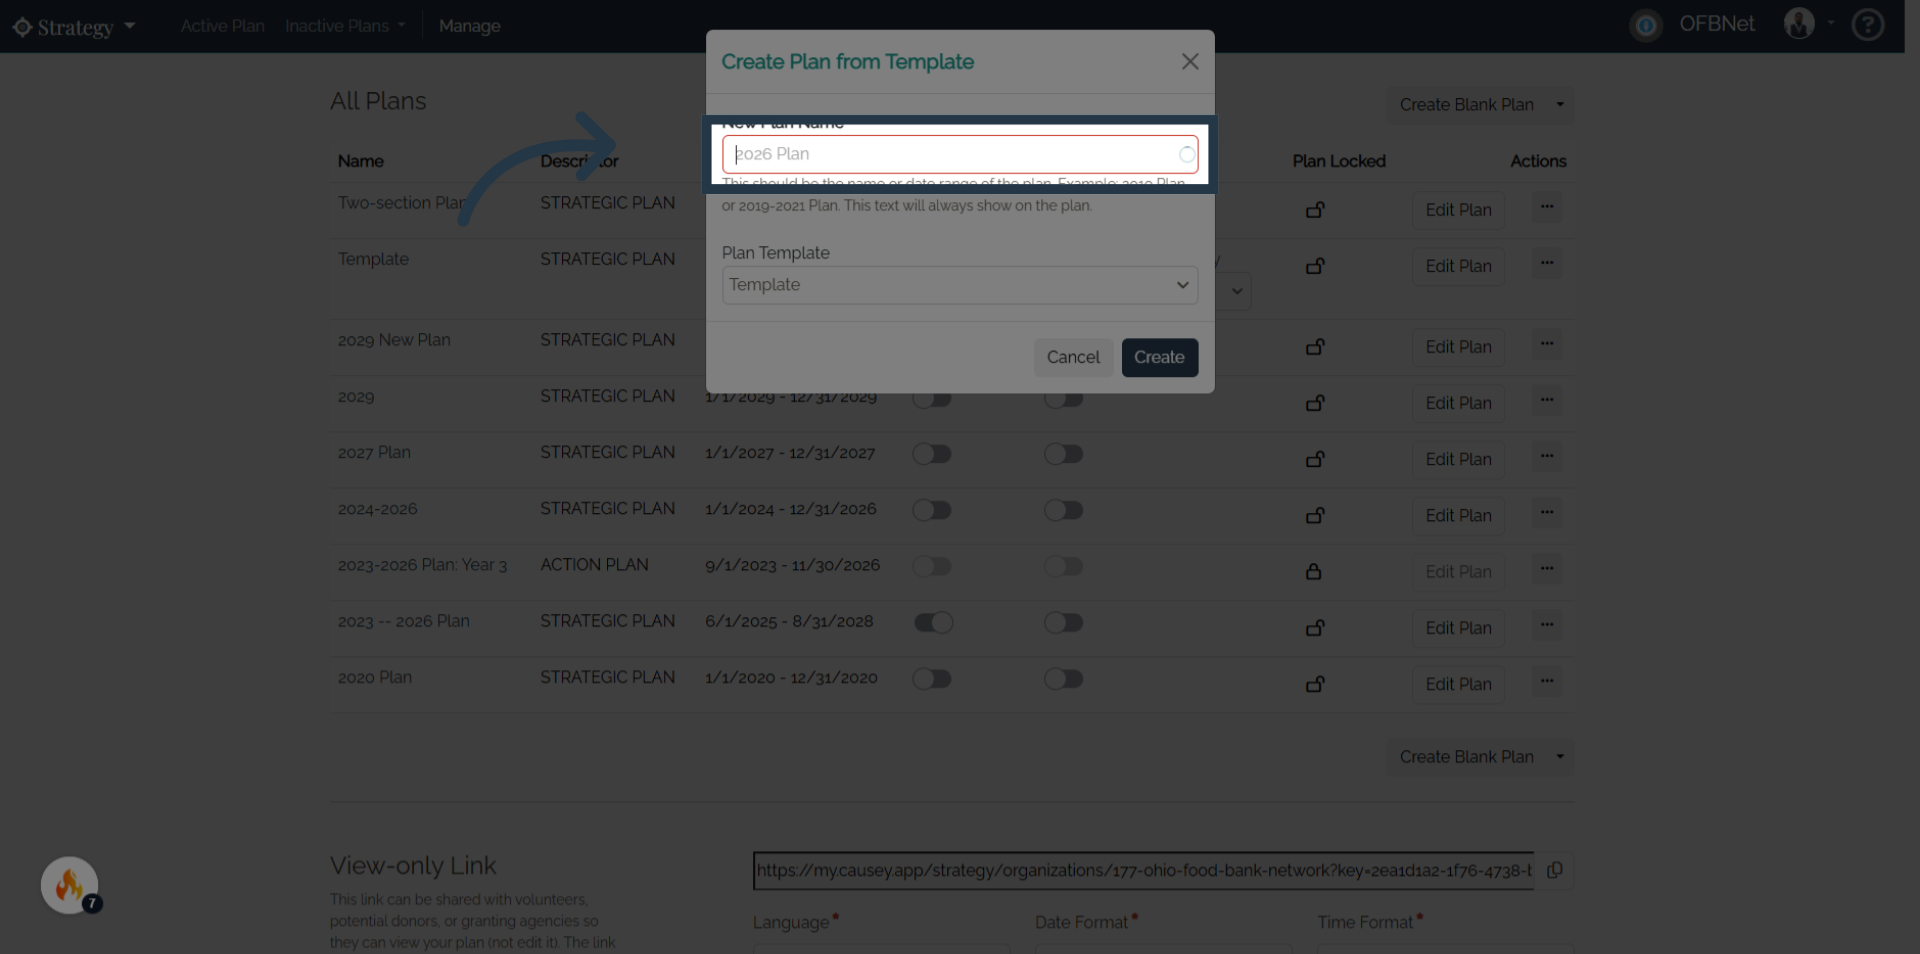This screenshot has height=954, width=1920.
Task: Click the ACTION PLAN descriptor cell
Action: coord(594,565)
